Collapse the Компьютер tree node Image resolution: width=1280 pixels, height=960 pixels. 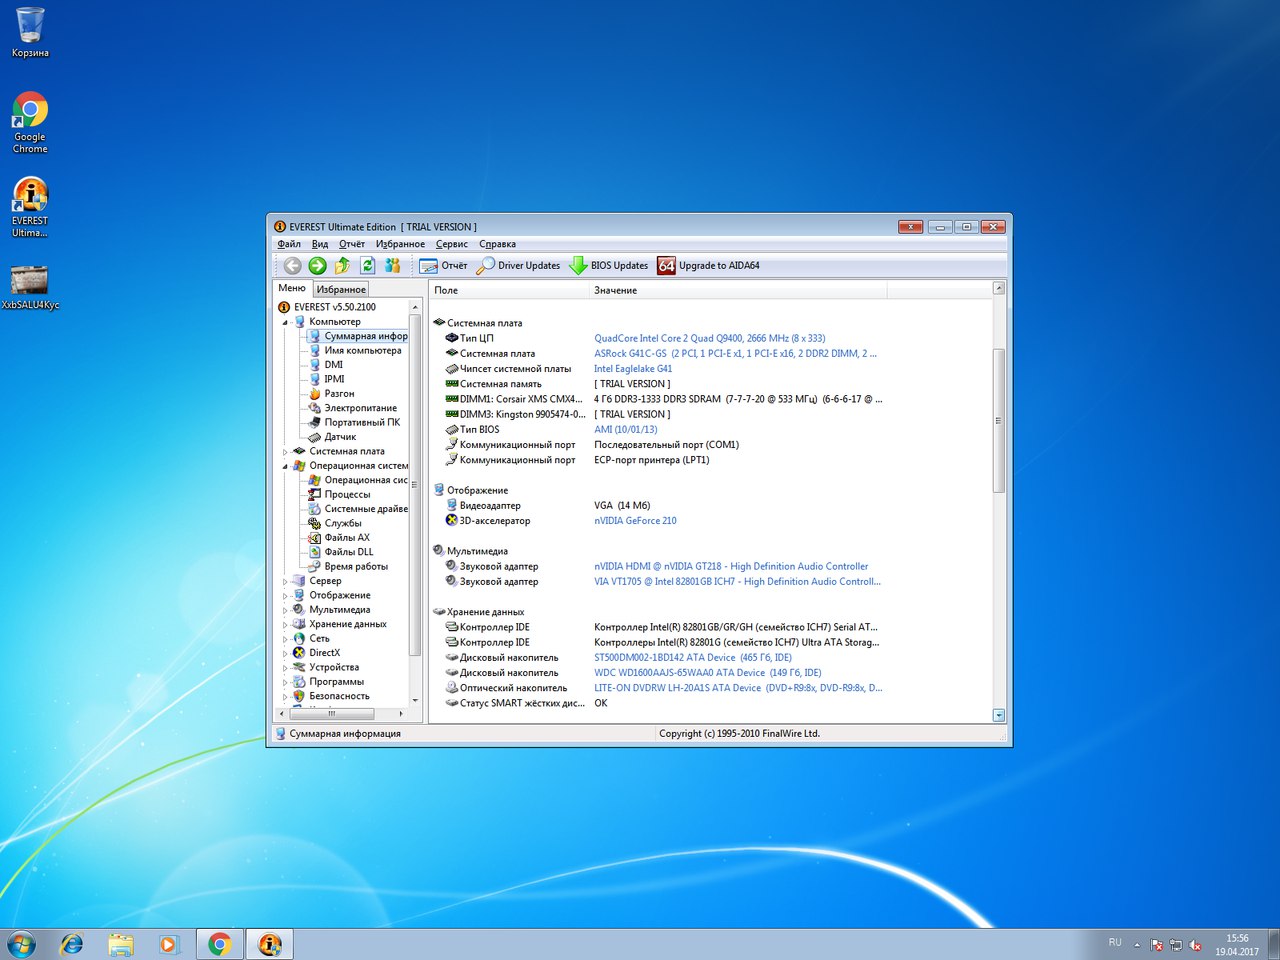click(285, 322)
